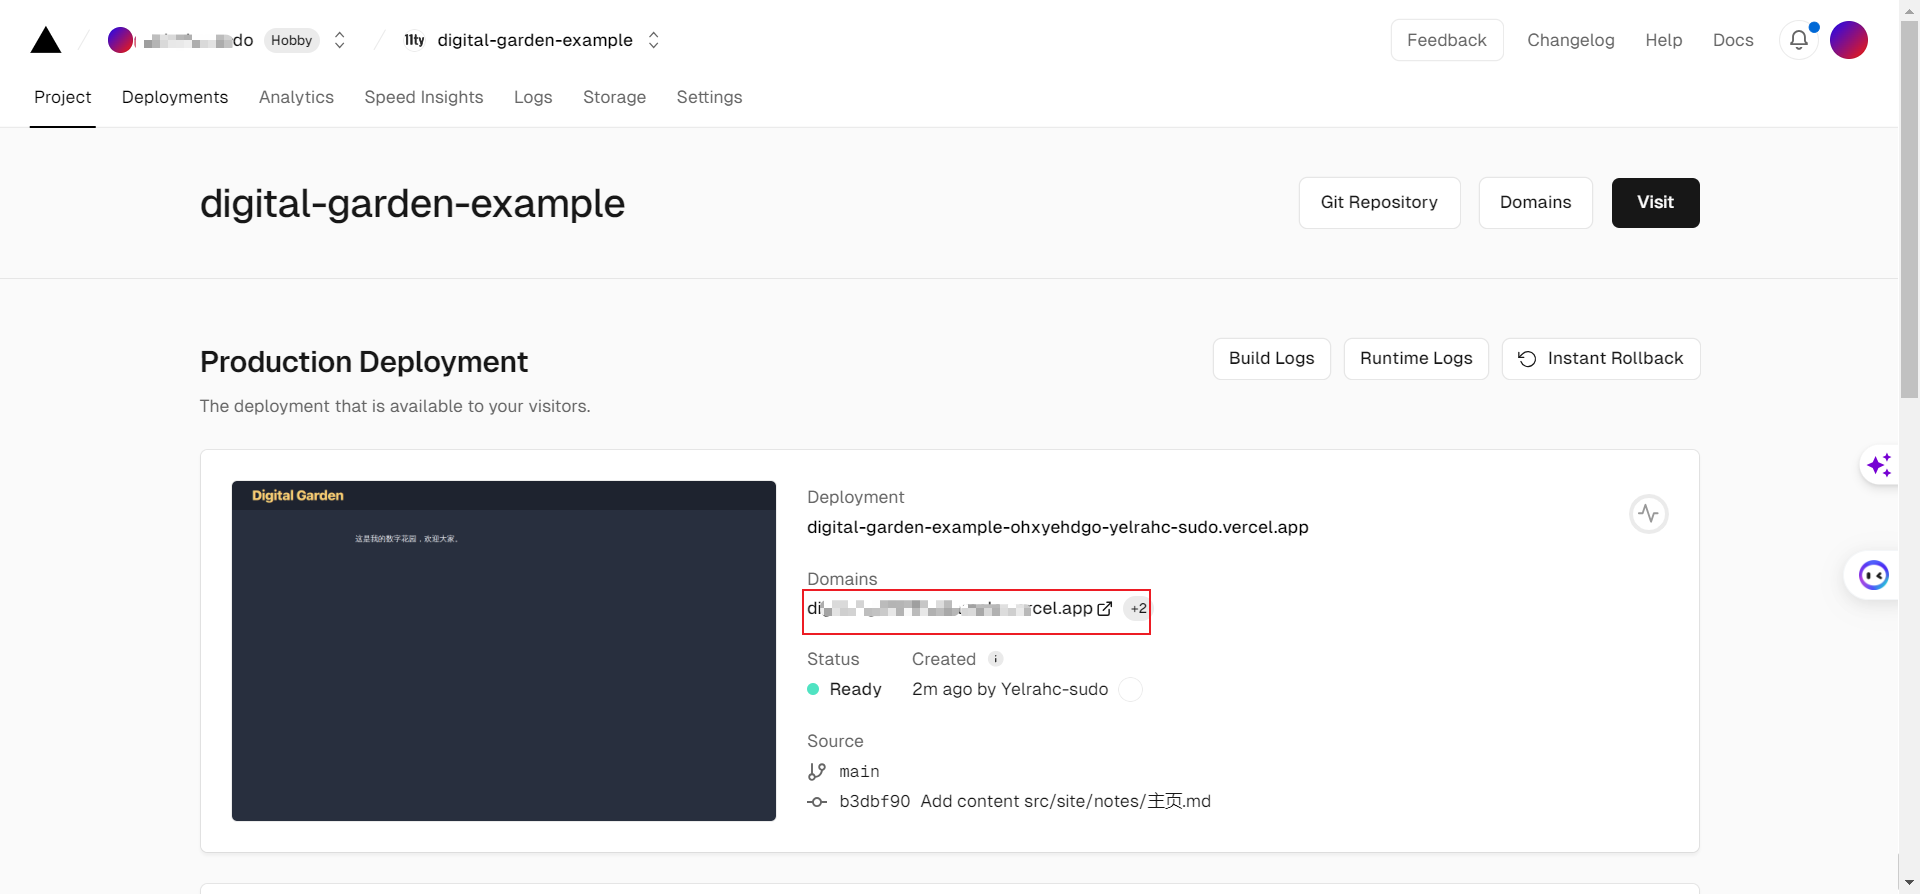Open the Speed Insights tab
This screenshot has width=1920, height=894.
pos(423,97)
